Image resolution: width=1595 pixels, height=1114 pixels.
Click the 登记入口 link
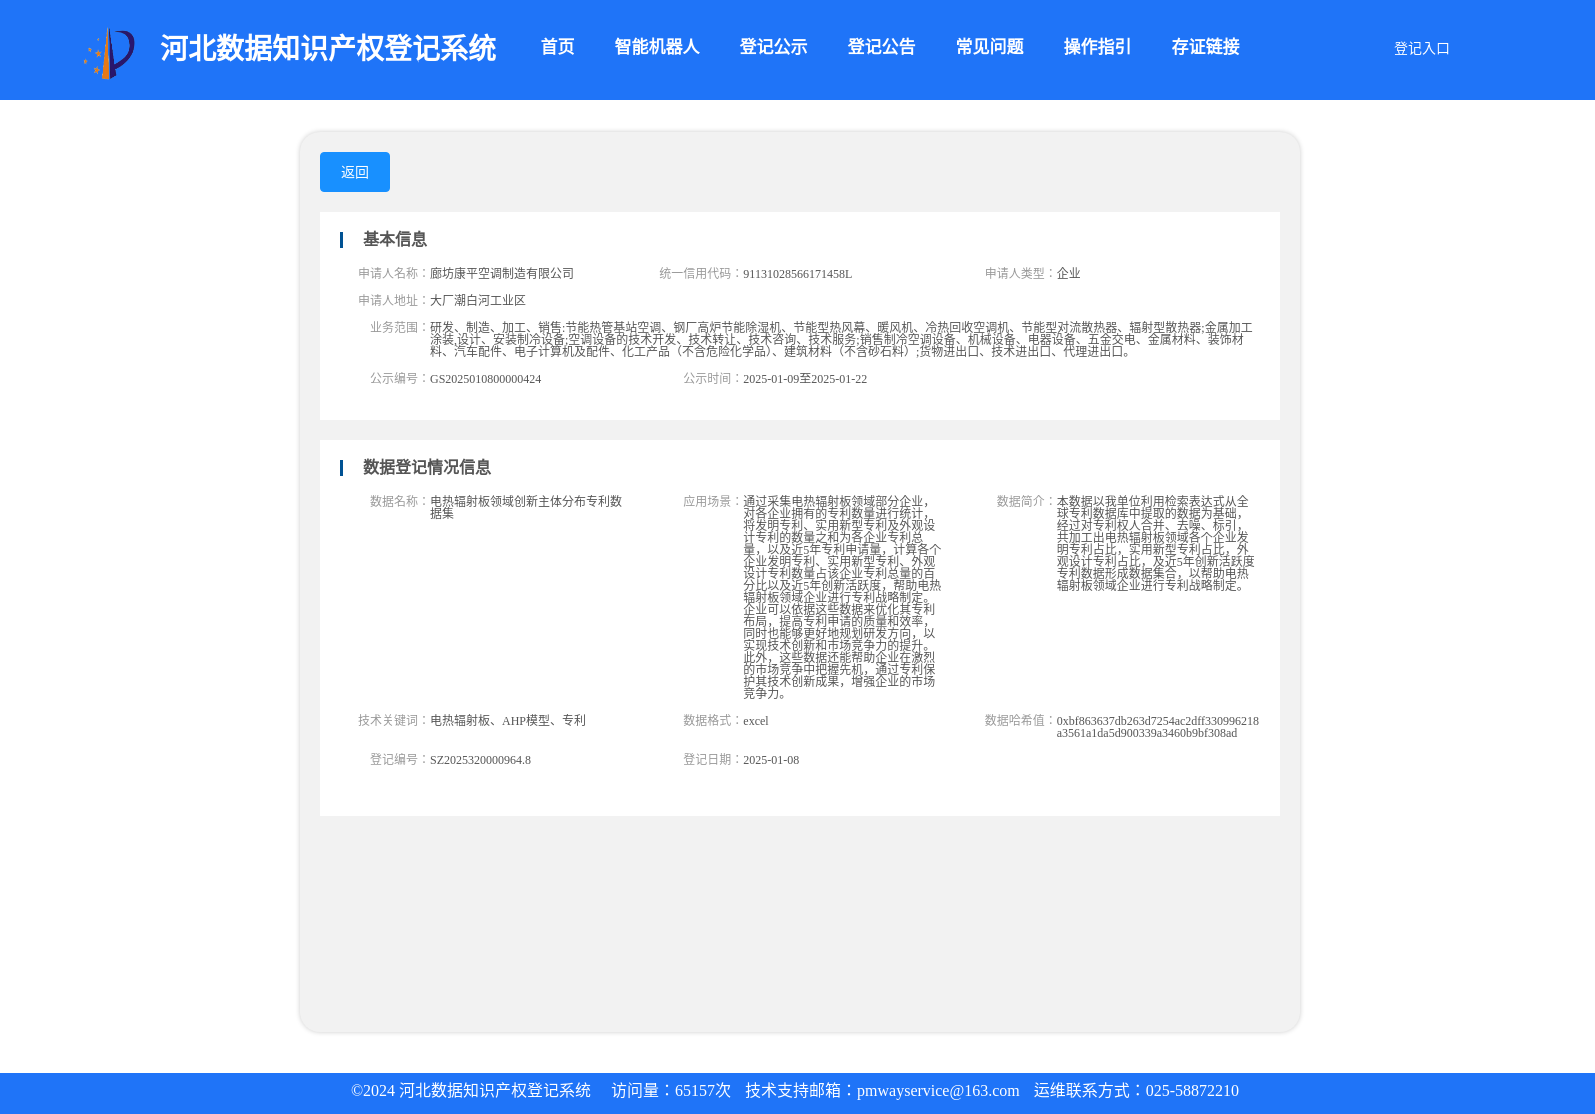pyautogui.click(x=1421, y=48)
